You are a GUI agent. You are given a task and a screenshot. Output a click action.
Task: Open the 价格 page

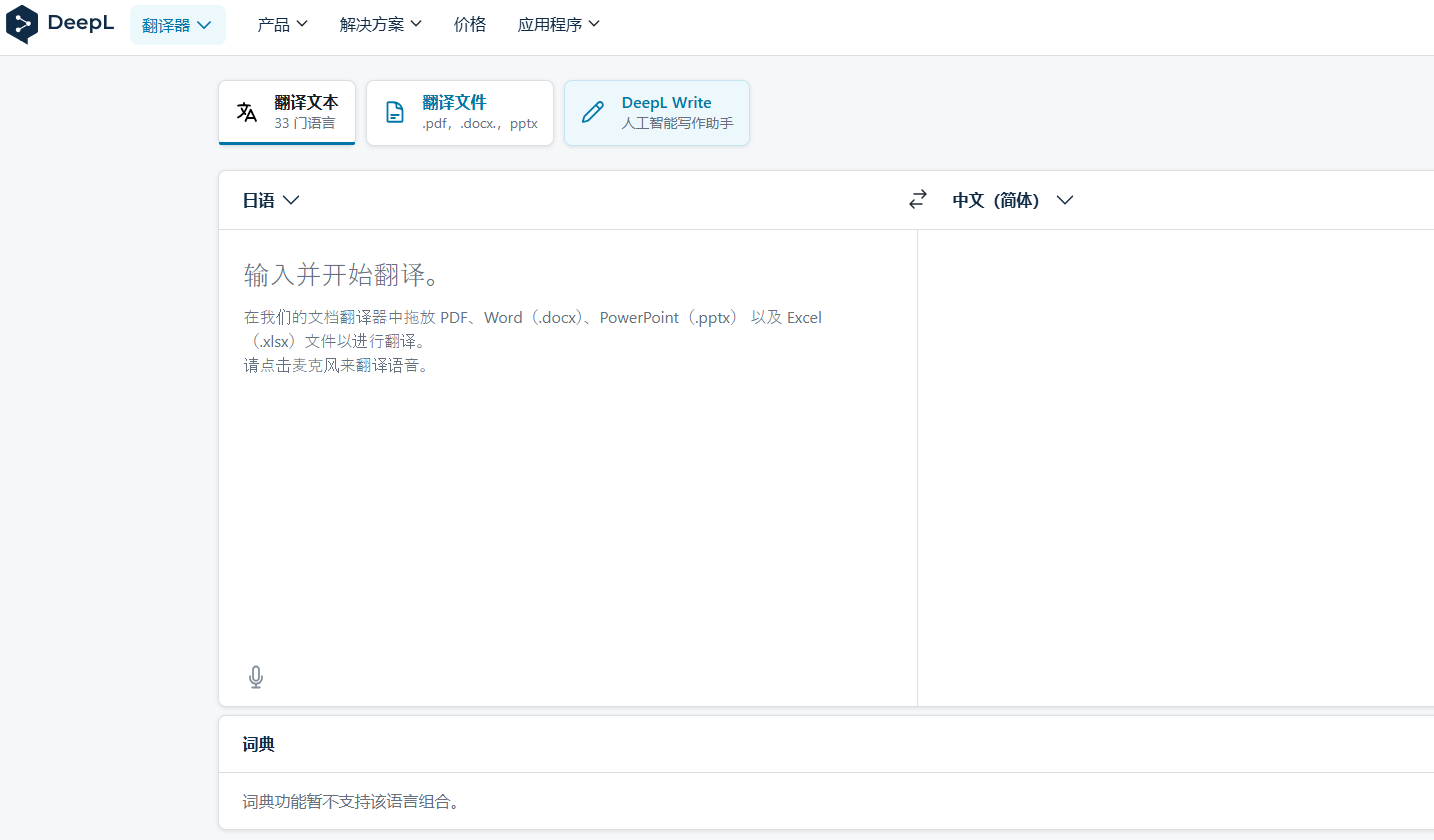[x=470, y=24]
